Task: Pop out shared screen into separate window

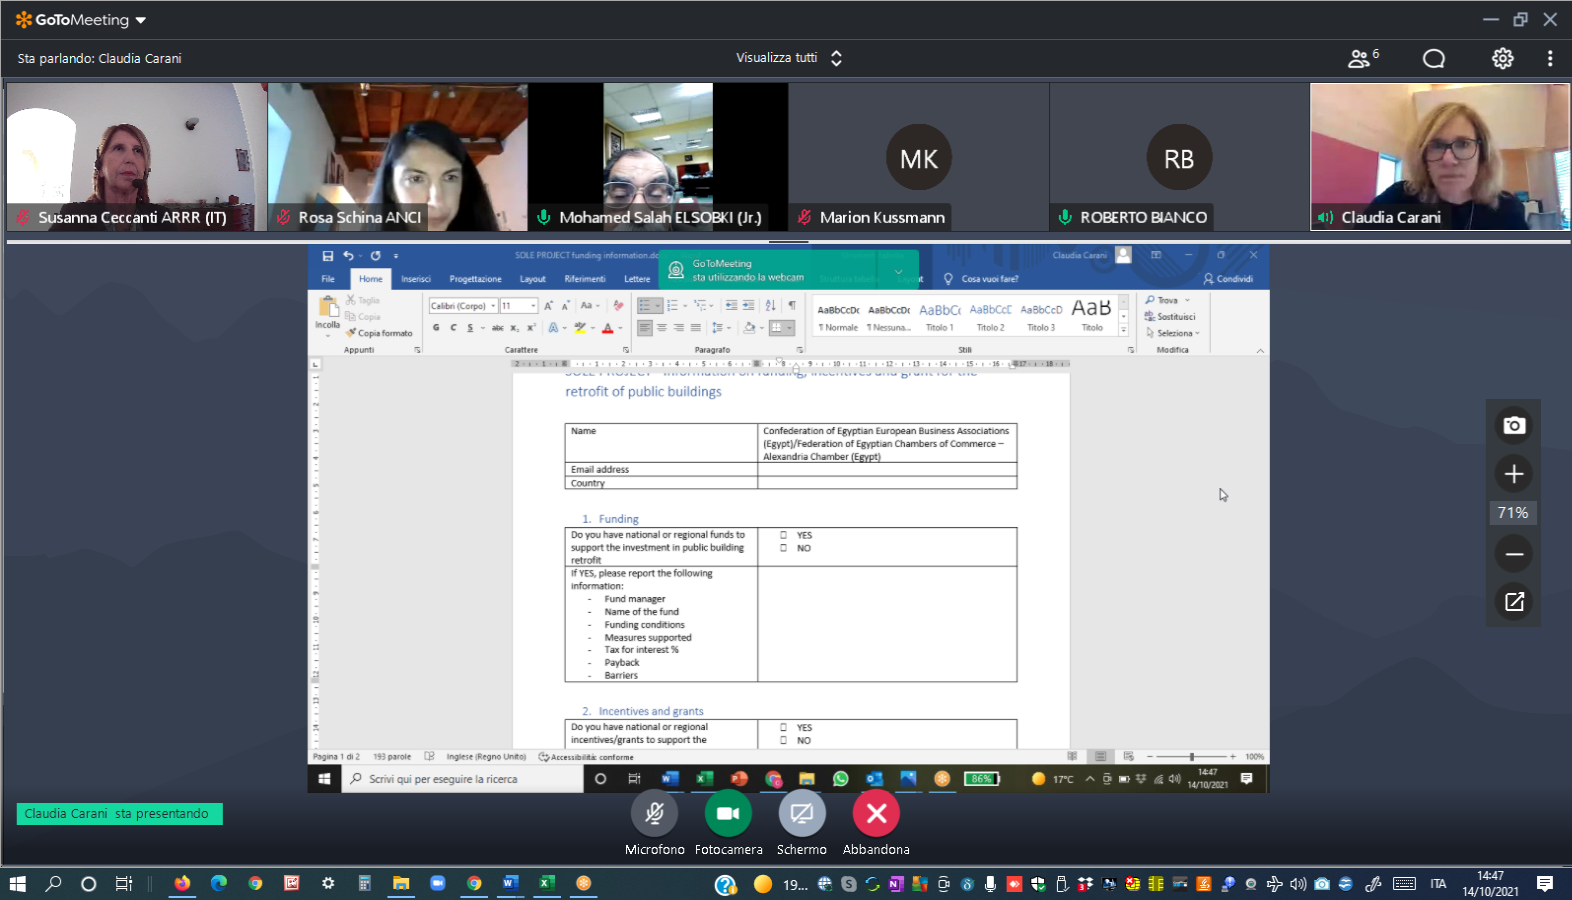Action: 1514,602
